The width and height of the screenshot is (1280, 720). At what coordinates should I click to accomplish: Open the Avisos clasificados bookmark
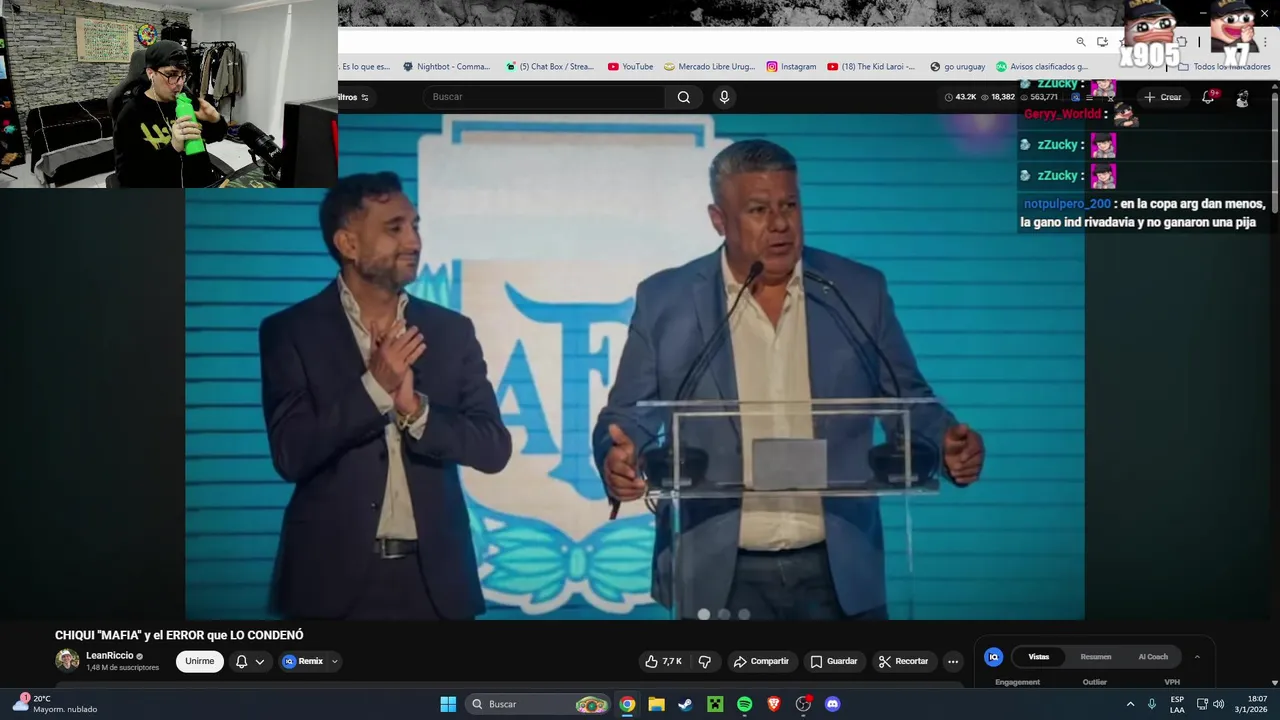[1041, 67]
